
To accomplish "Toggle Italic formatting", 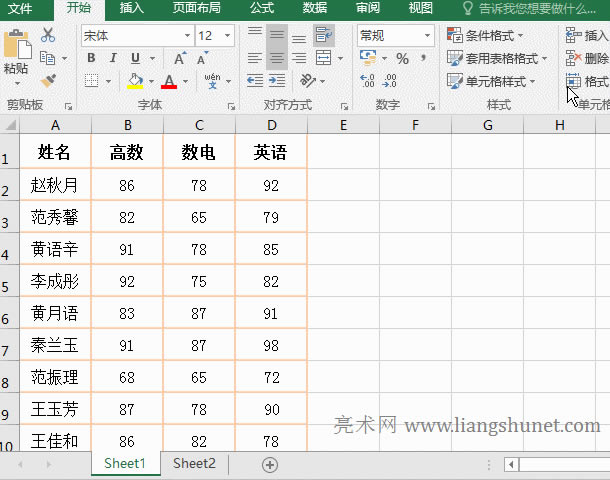I will [112, 59].
